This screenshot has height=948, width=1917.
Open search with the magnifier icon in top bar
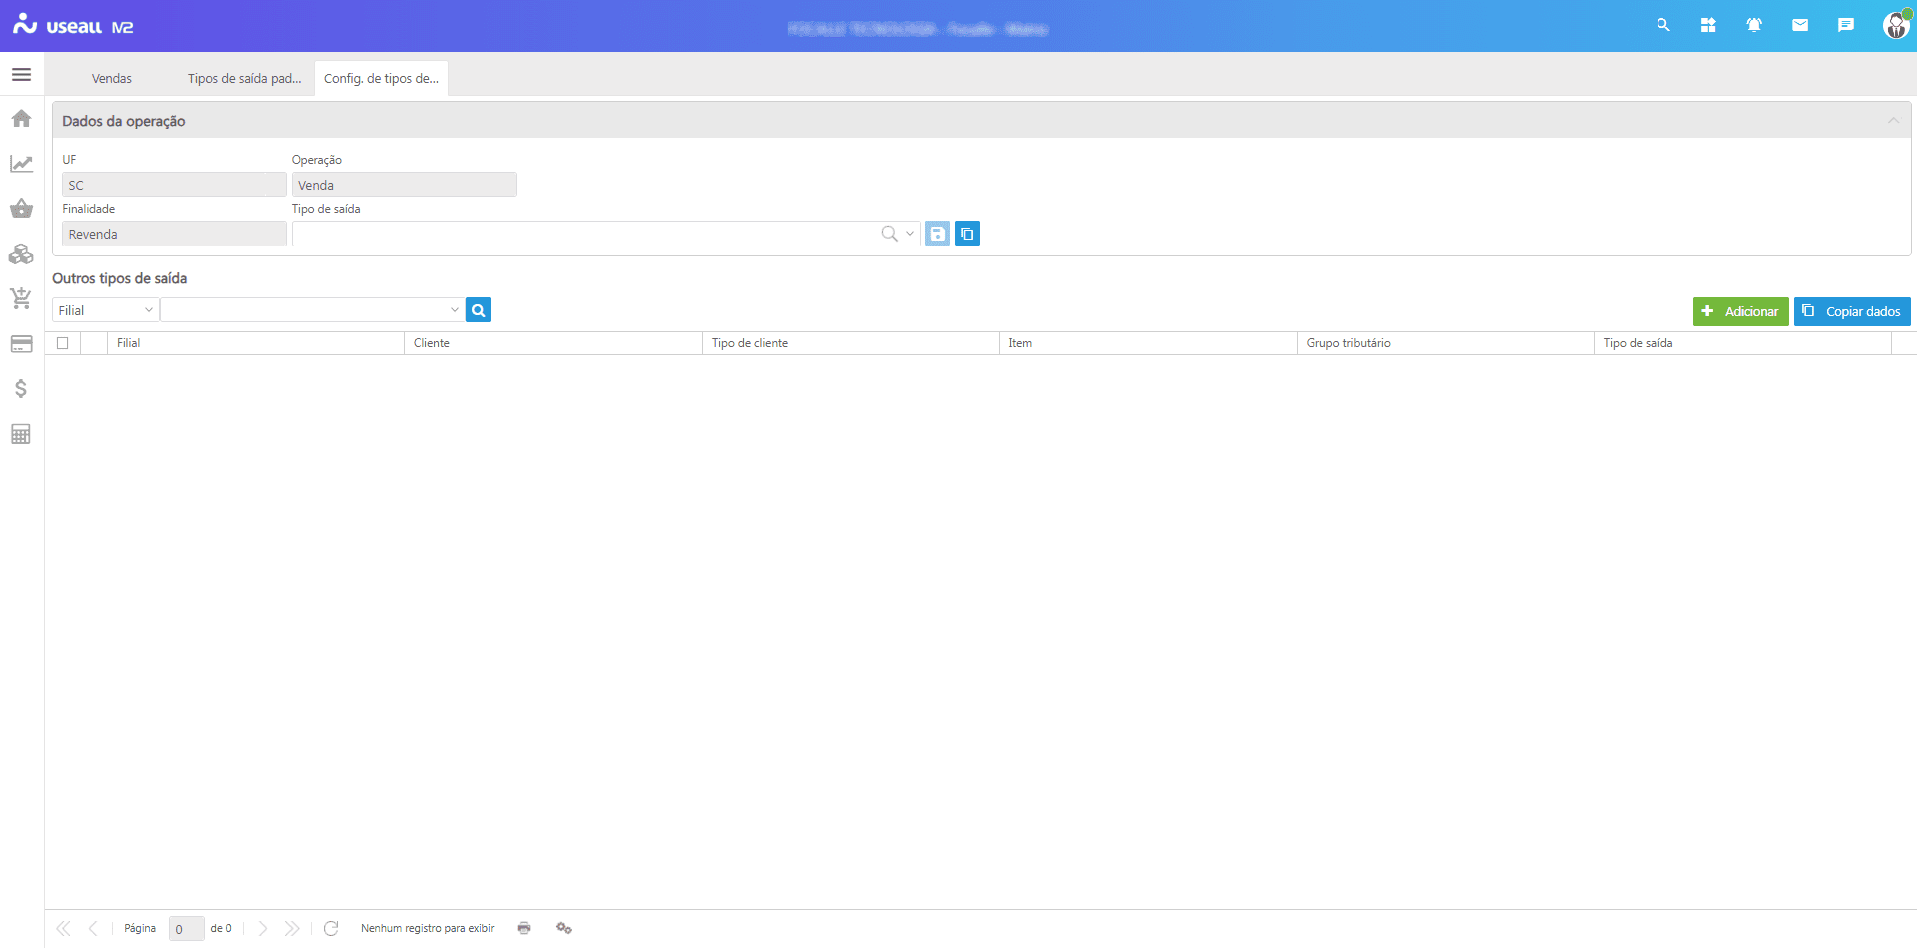[x=1663, y=24]
